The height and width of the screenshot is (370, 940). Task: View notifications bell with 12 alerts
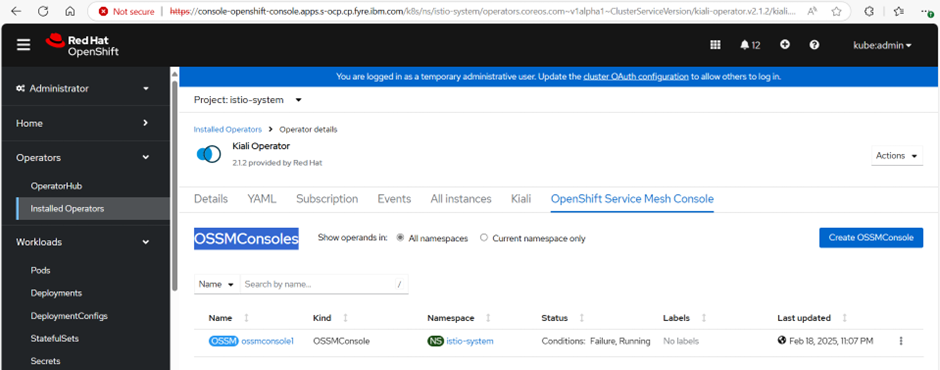750,45
